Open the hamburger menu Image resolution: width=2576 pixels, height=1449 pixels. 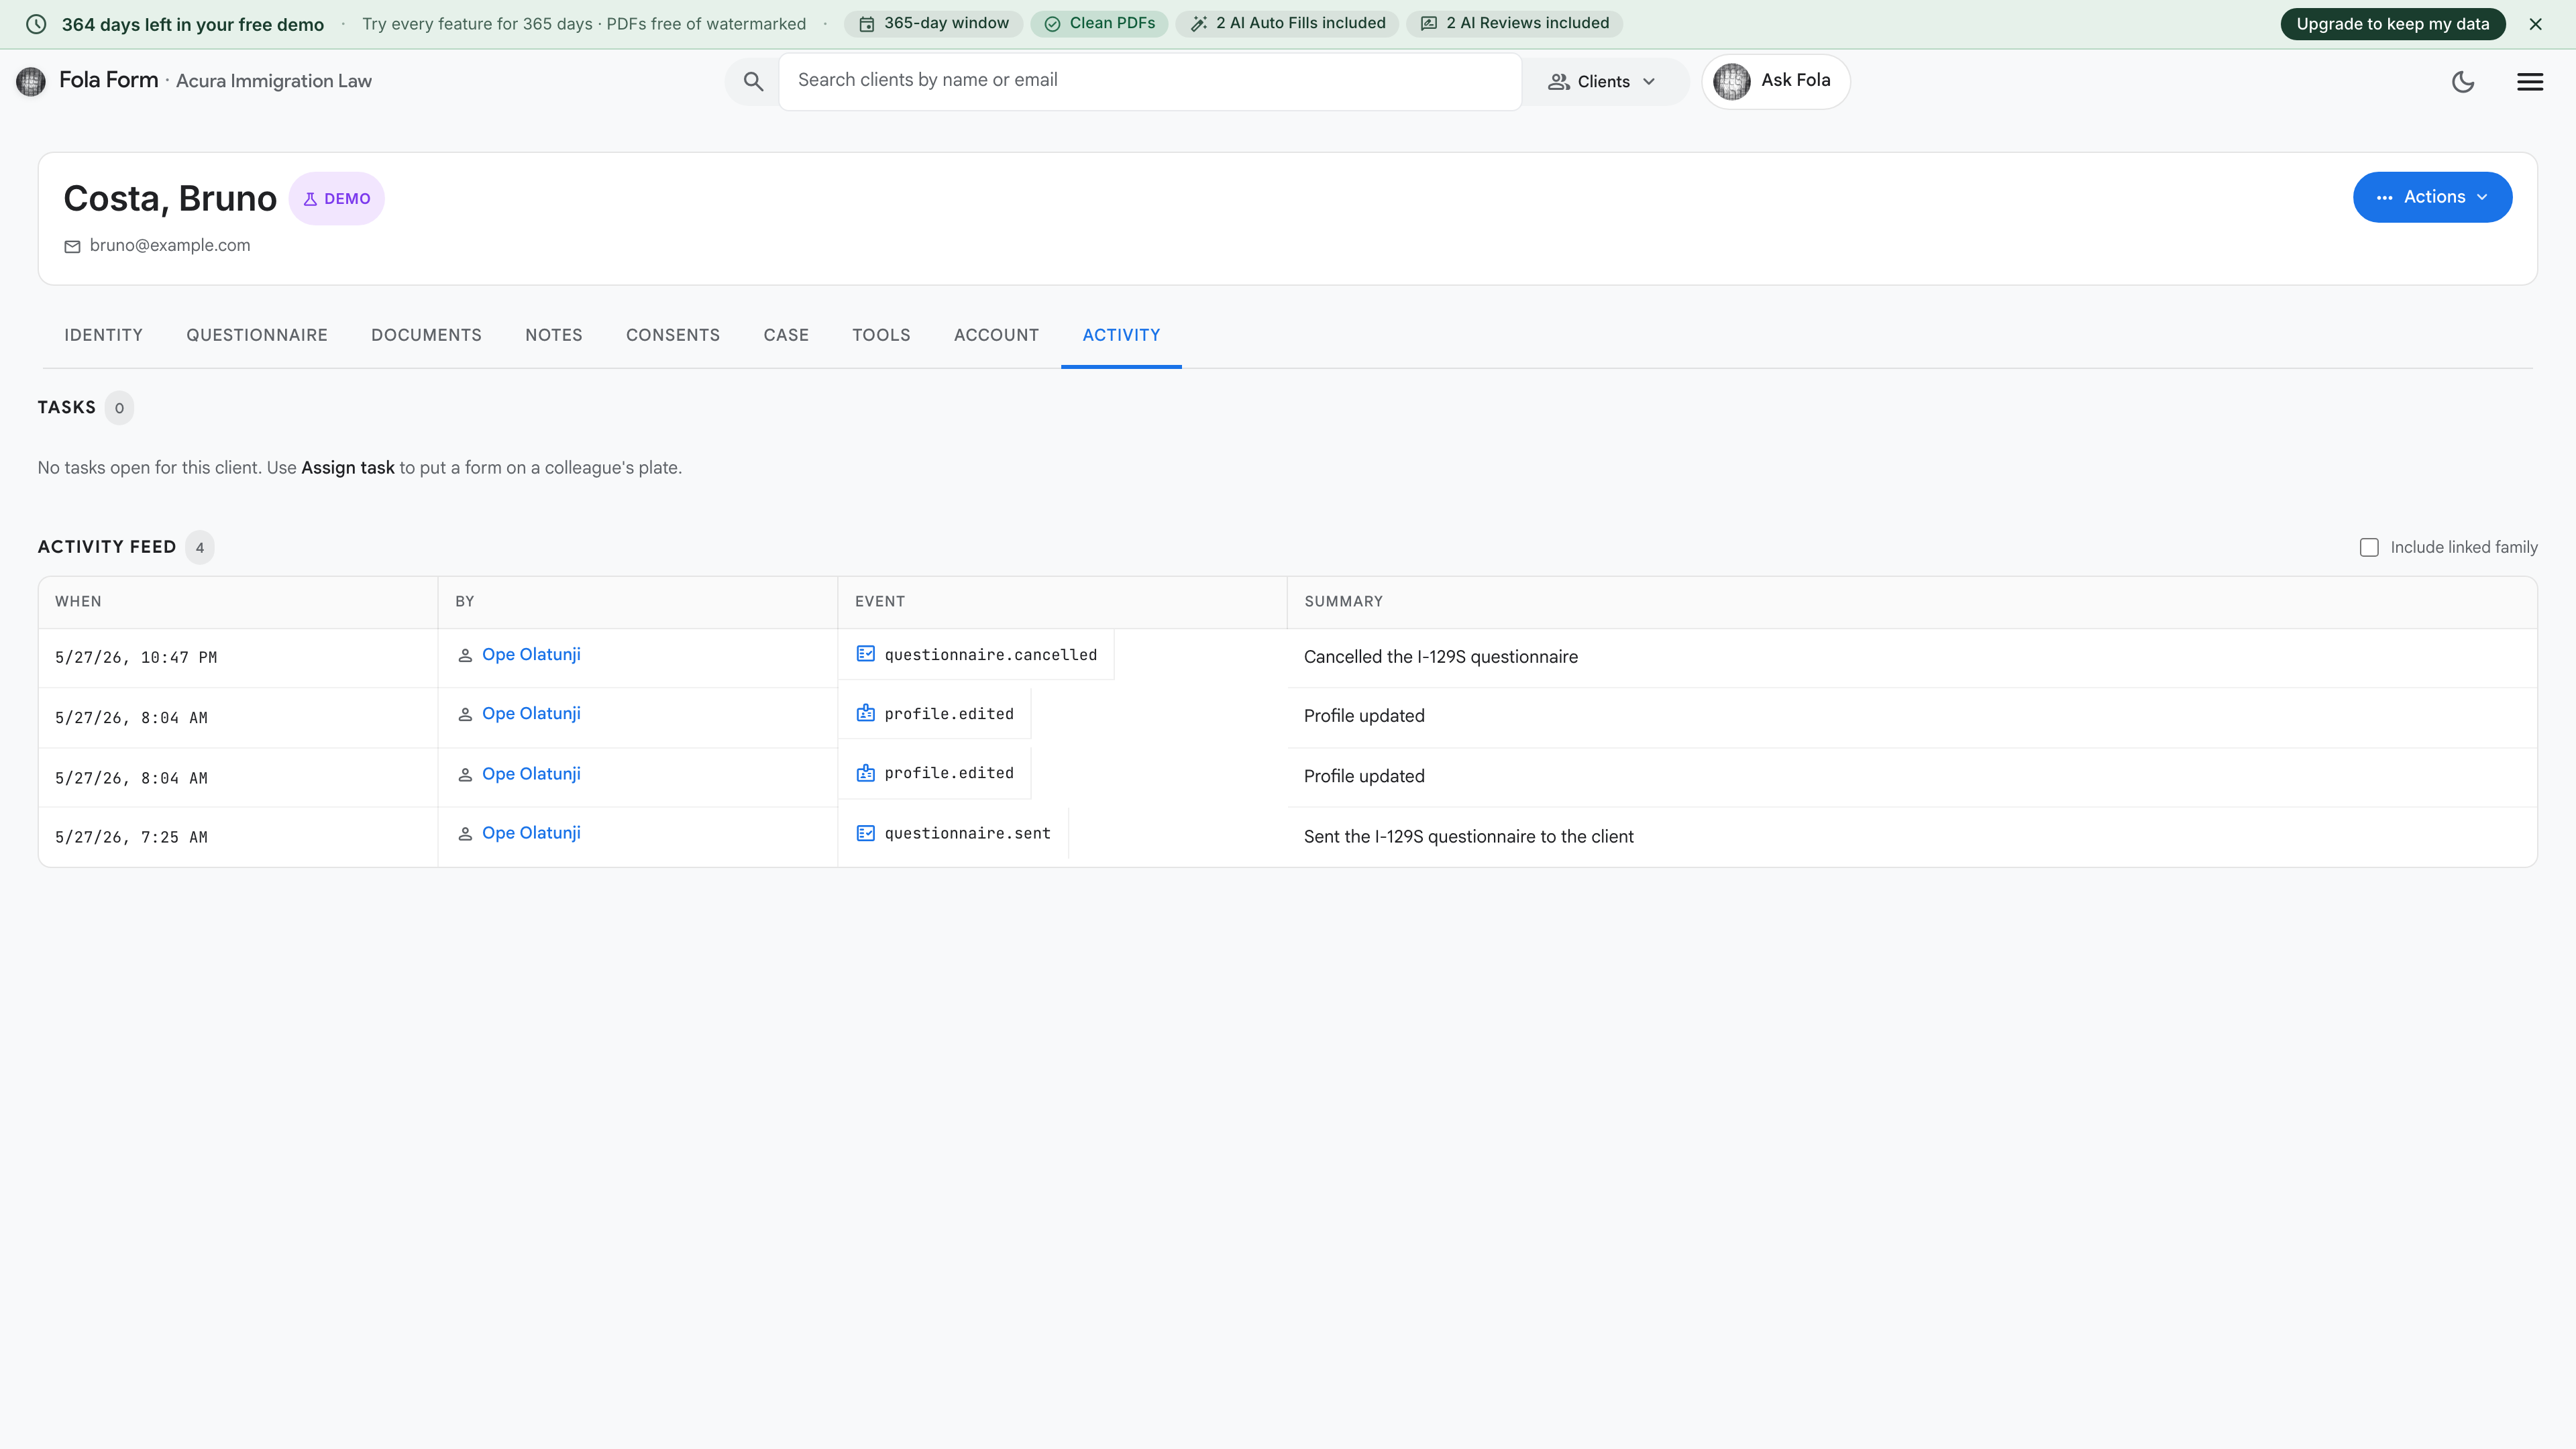[x=2530, y=82]
